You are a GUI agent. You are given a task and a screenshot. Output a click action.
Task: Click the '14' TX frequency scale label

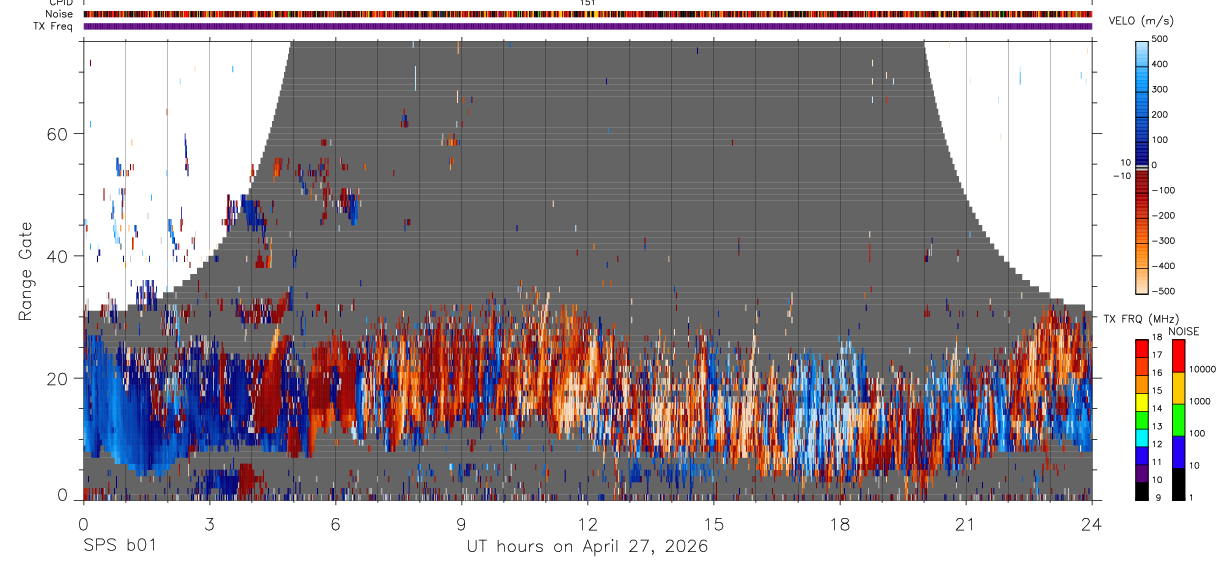click(1158, 408)
